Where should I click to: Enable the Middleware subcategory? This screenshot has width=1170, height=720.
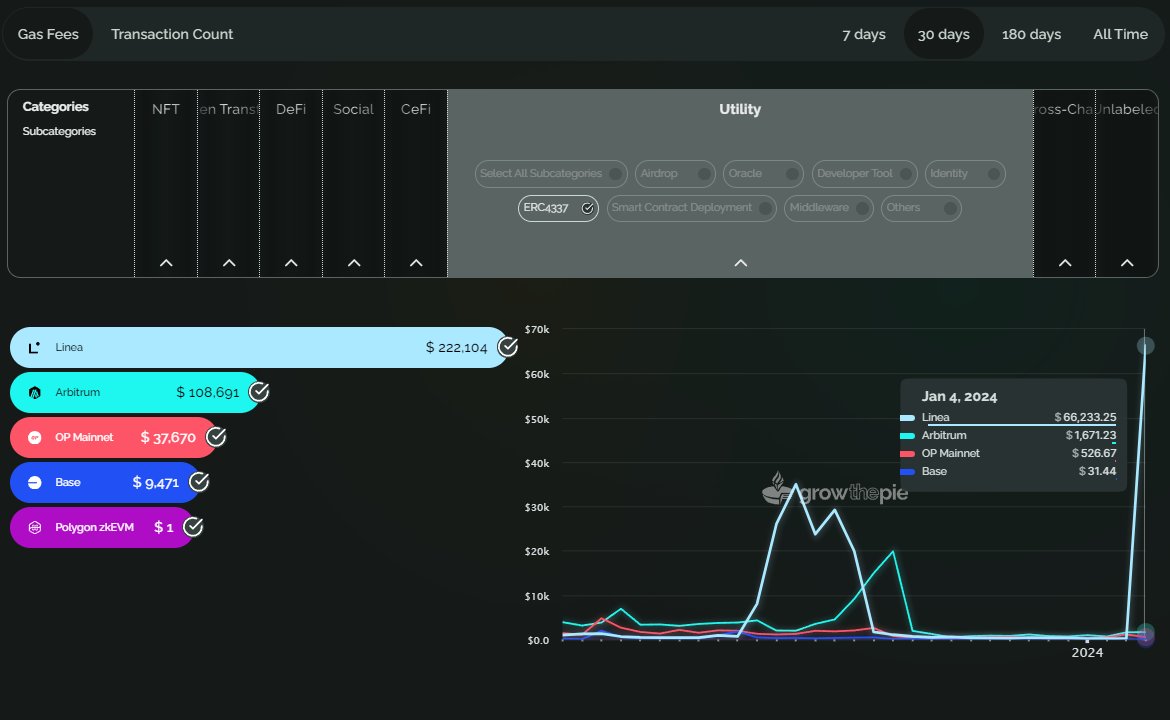click(828, 208)
